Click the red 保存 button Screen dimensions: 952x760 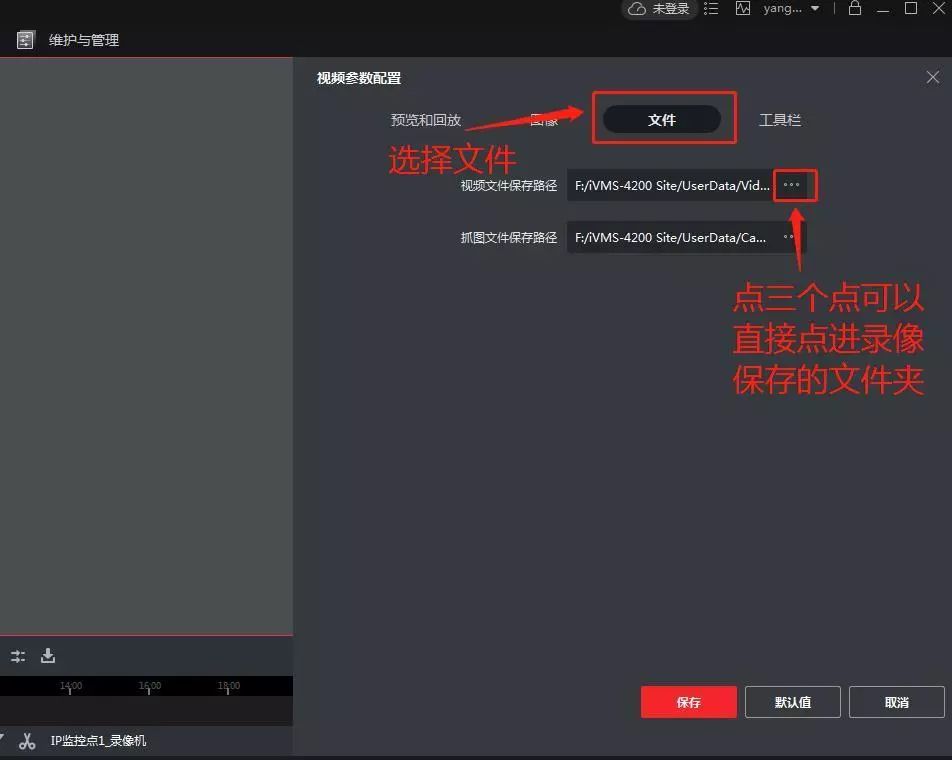[x=688, y=702]
